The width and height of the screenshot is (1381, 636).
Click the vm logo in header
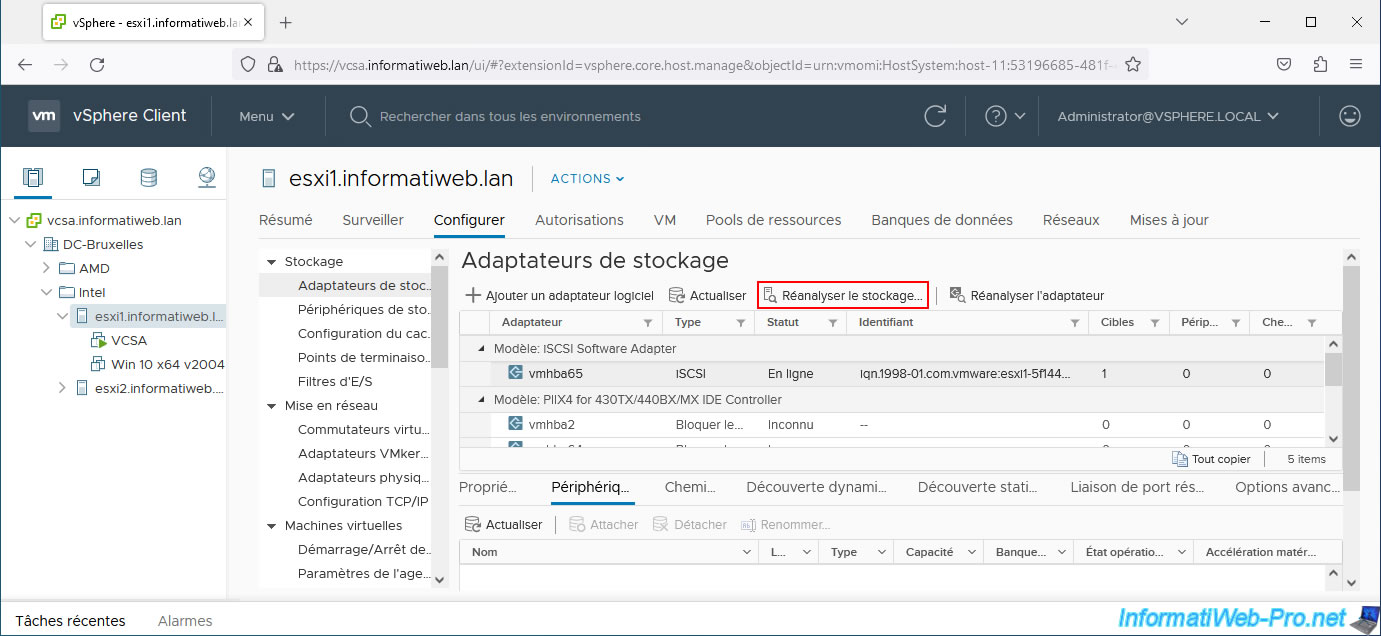tap(44, 116)
